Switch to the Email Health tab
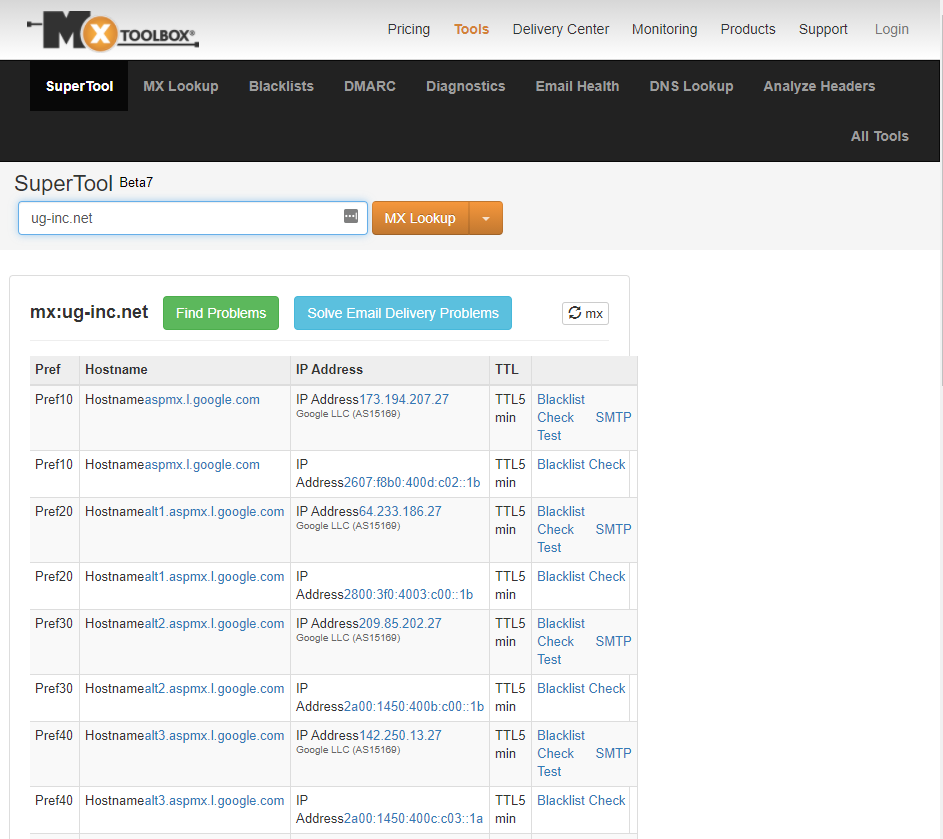This screenshot has height=839, width=943. [x=577, y=86]
